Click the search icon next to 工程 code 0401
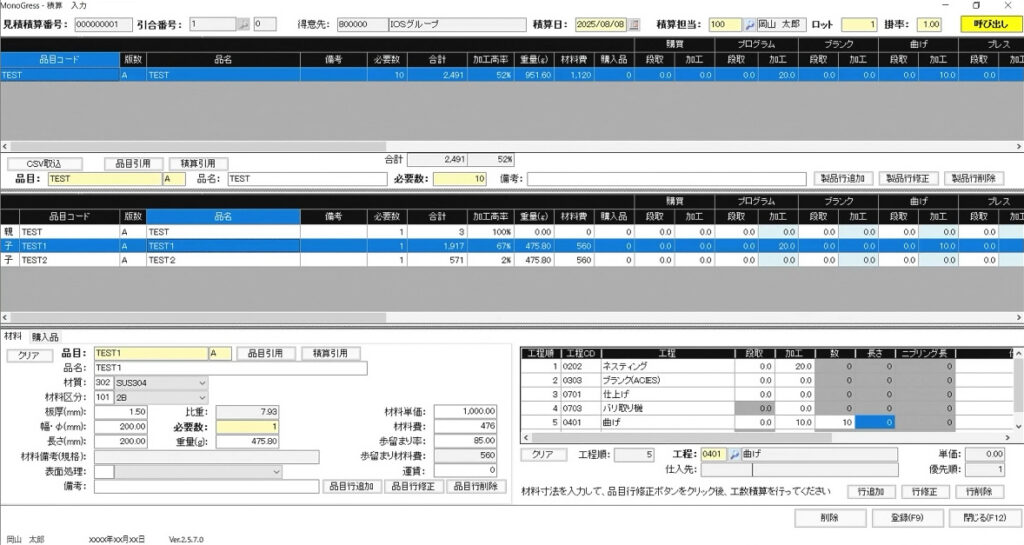 (734, 454)
